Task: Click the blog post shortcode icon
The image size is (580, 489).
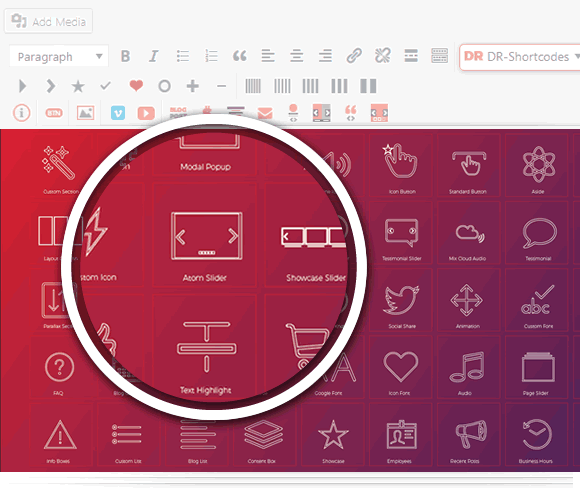Action: (178, 112)
